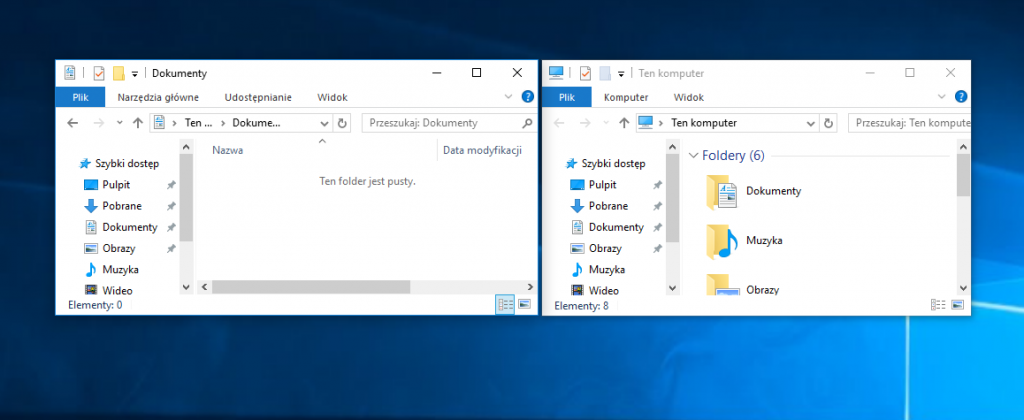Open the Udostępnianie ribbon tab

click(x=258, y=97)
